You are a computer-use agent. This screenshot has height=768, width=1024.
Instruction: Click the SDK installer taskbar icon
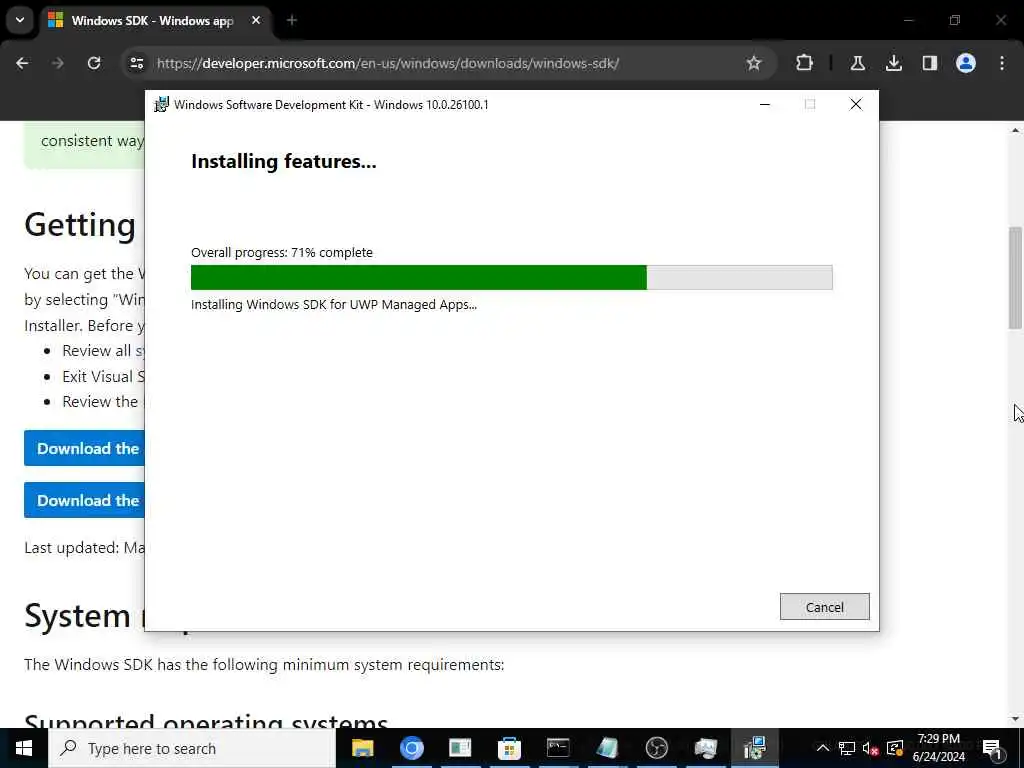pos(754,748)
